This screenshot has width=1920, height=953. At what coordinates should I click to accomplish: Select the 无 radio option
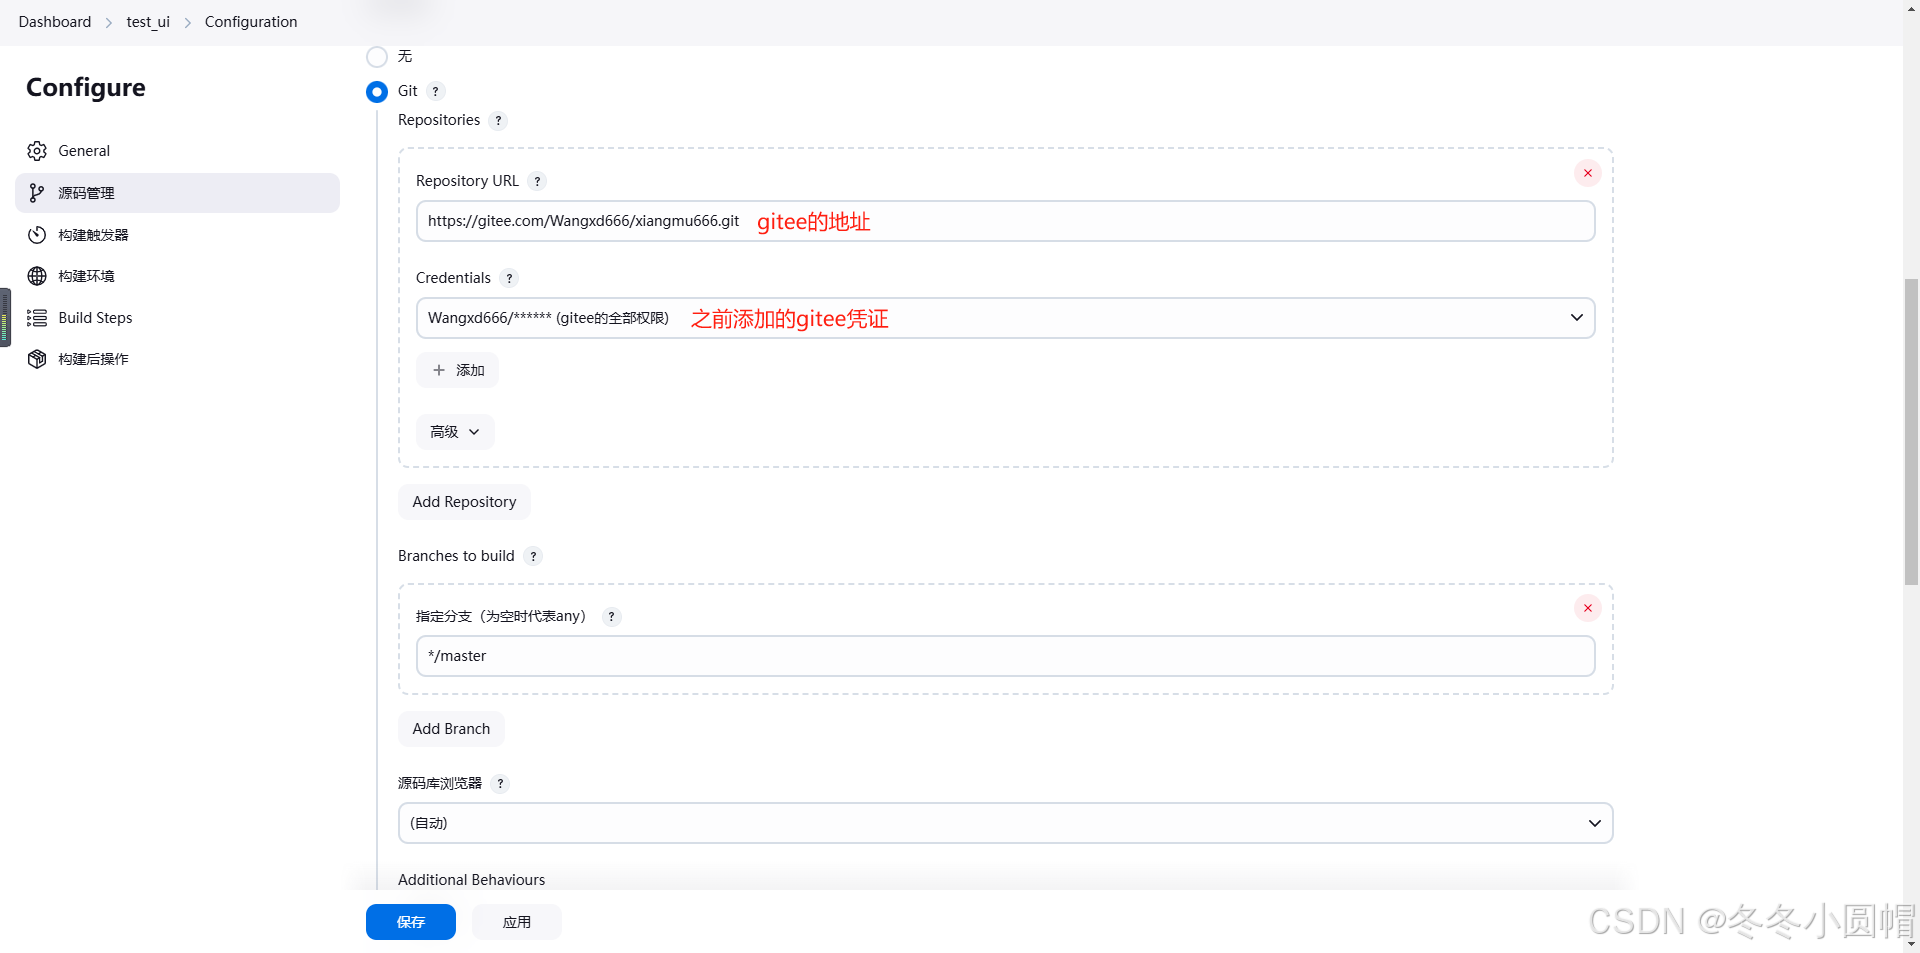pos(377,57)
